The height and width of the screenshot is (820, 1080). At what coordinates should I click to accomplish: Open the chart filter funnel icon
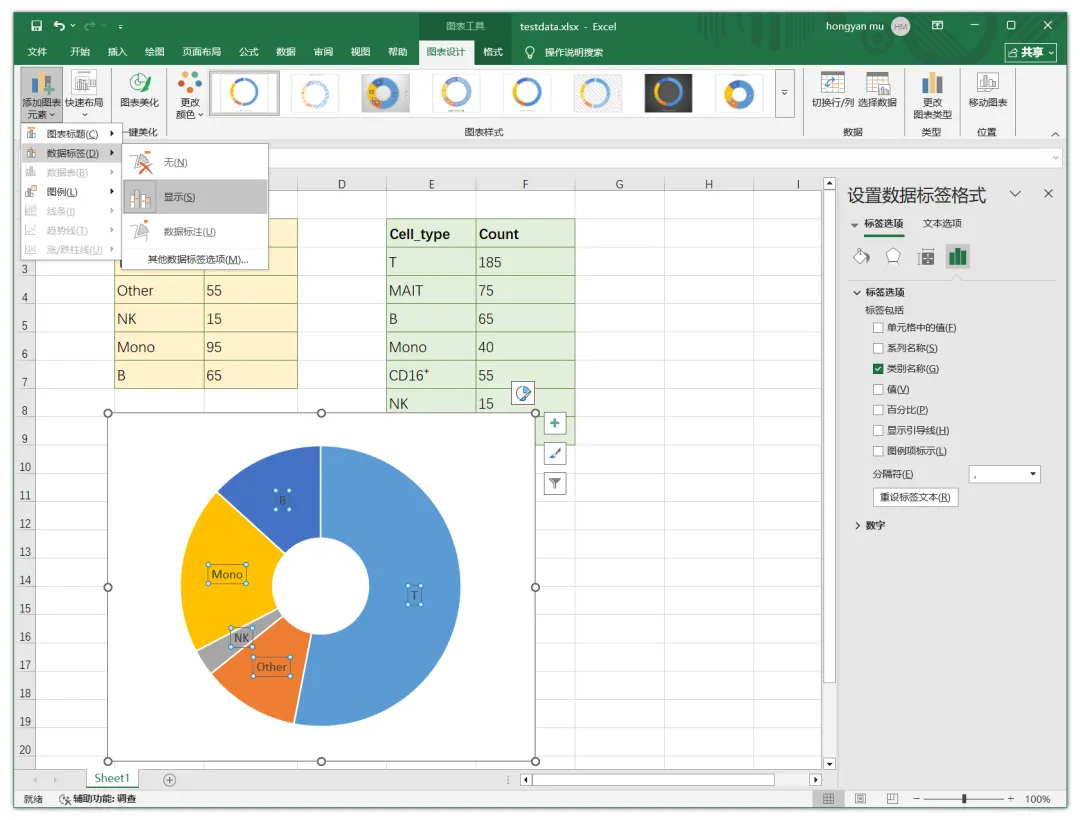pyautogui.click(x=554, y=483)
